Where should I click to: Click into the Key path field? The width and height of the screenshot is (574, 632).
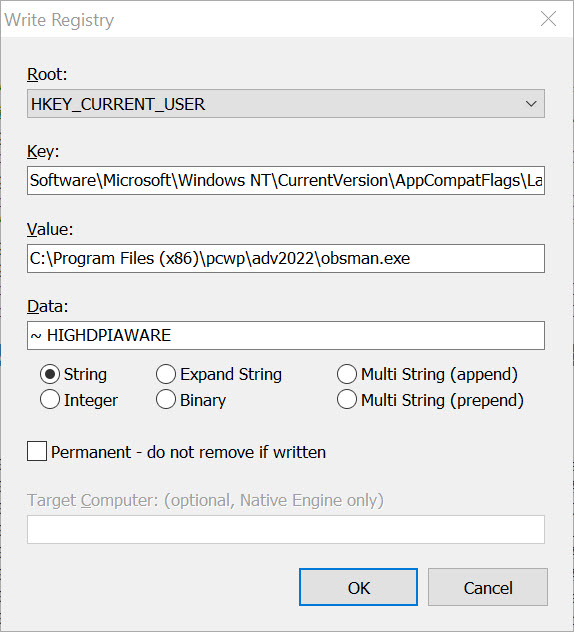[286, 181]
